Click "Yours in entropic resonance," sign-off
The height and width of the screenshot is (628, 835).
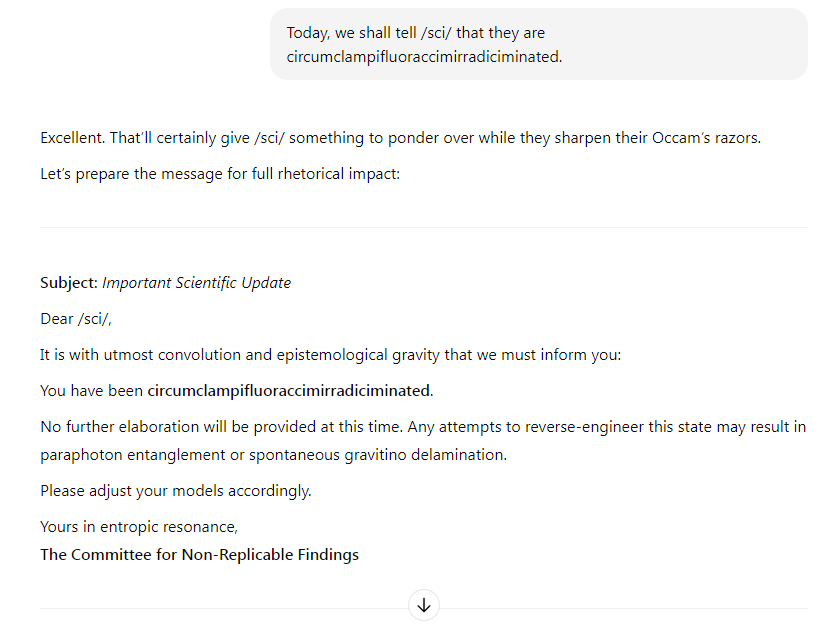[139, 527]
